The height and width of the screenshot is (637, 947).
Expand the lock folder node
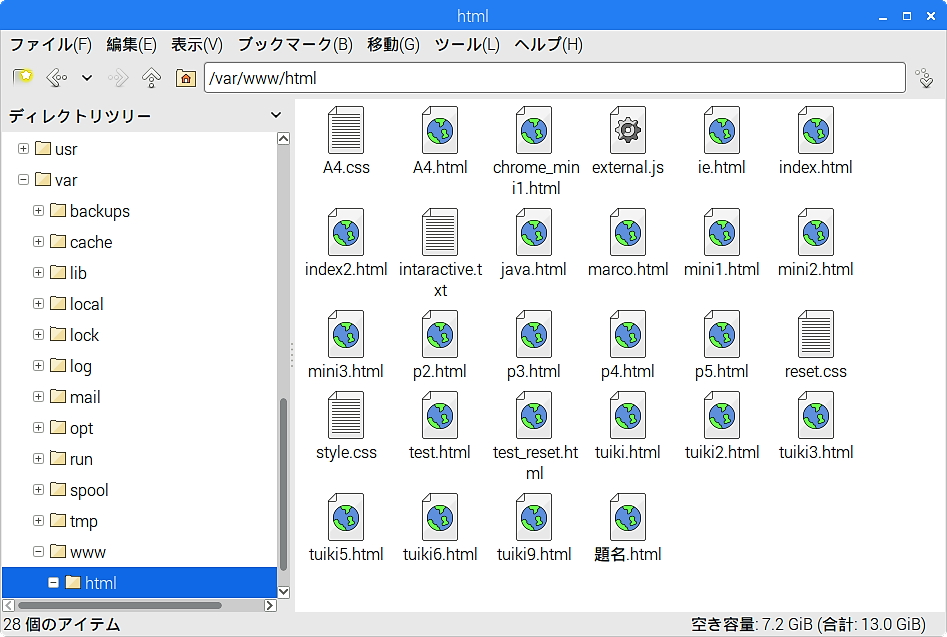(x=38, y=335)
